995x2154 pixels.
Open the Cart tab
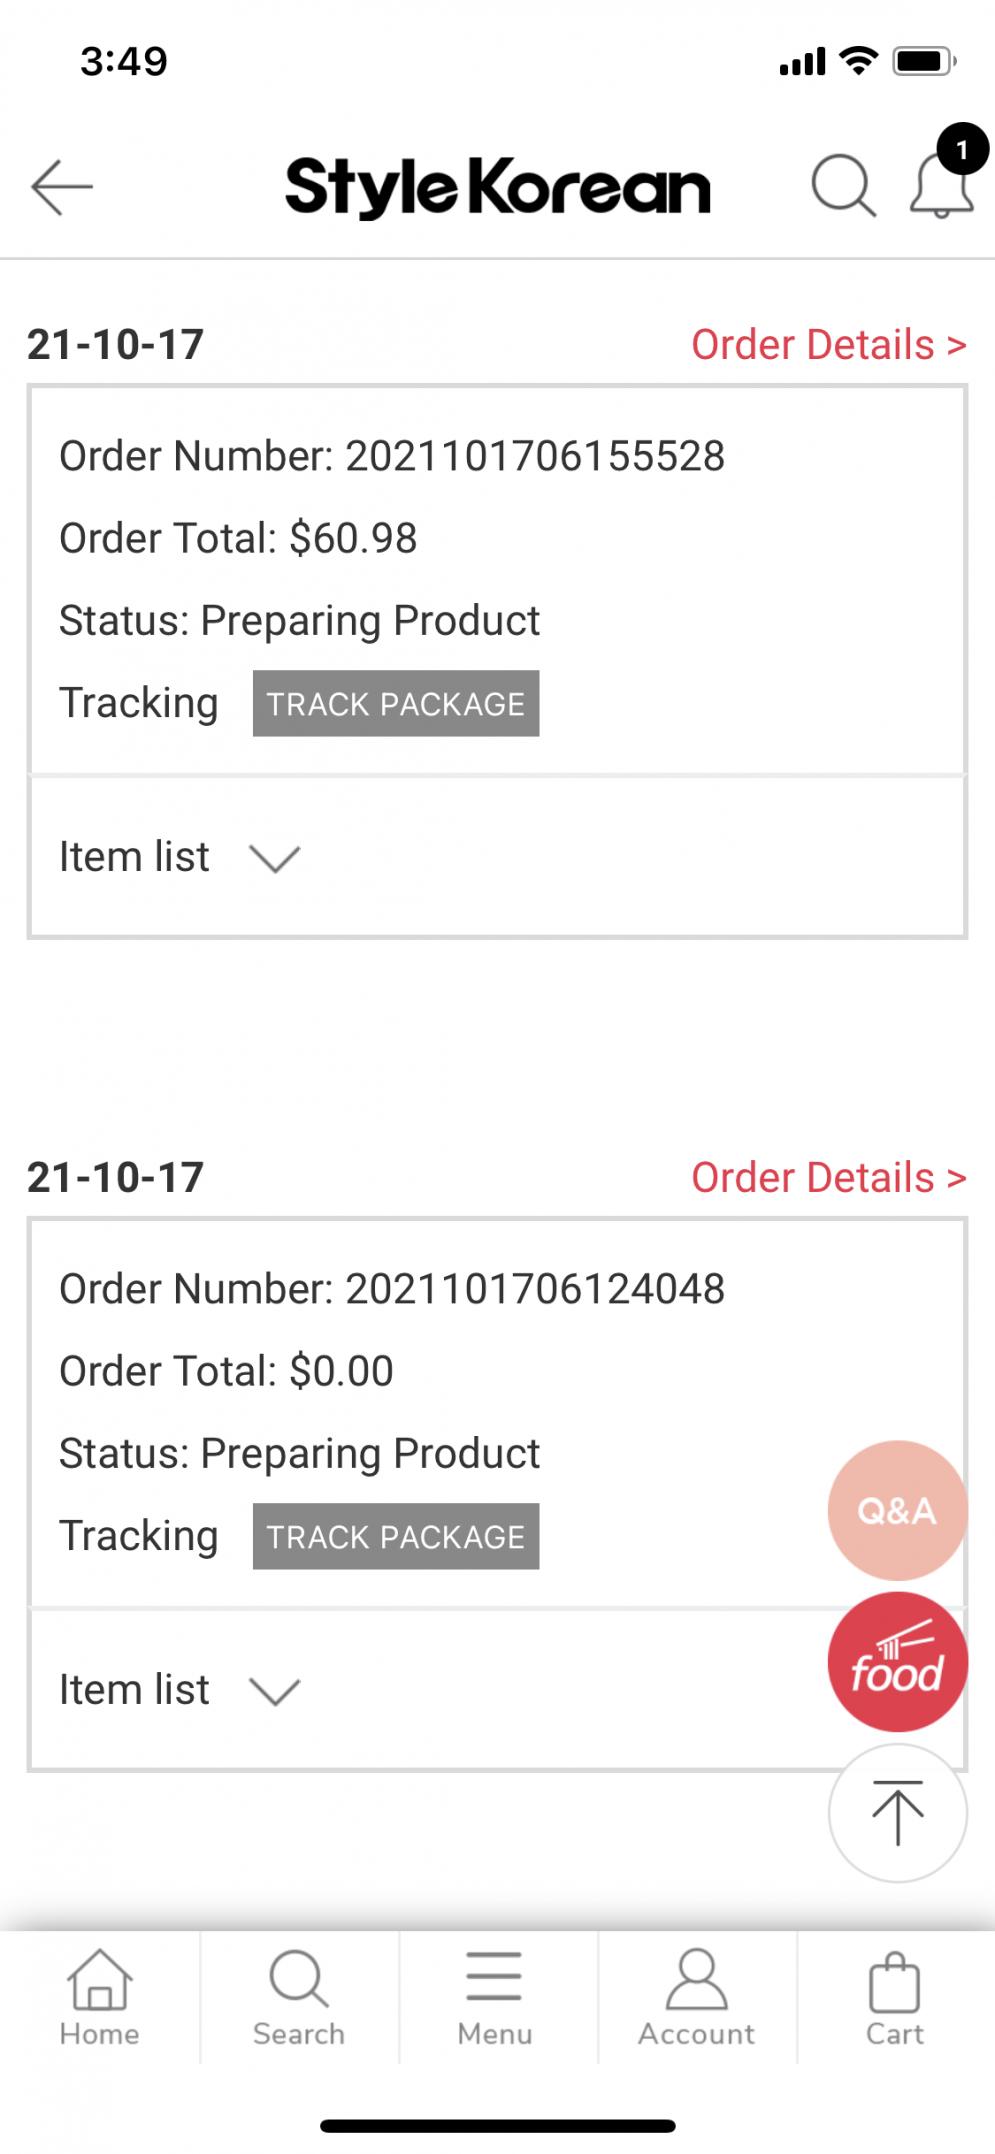pyautogui.click(x=894, y=1997)
